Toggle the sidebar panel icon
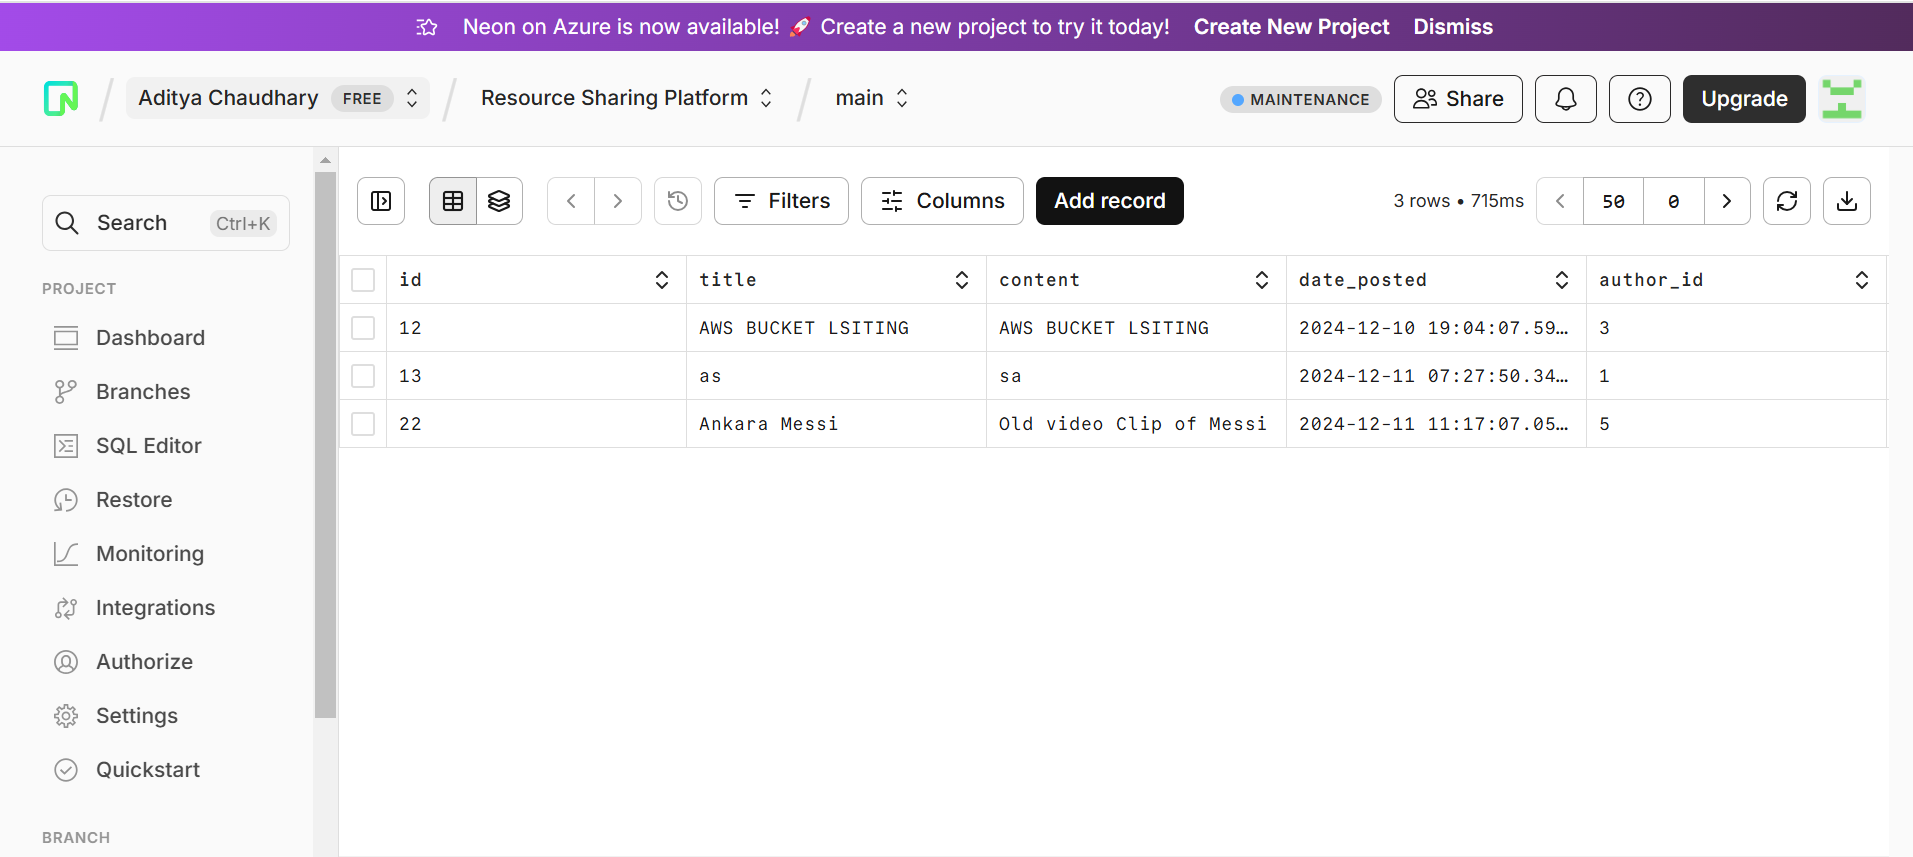This screenshot has height=857, width=1913. (381, 201)
